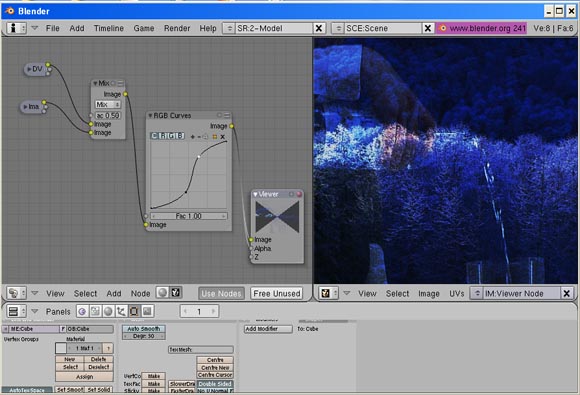Viewport: 580px width, 395px height.
Task: Open the Editing context square icon
Action: [x=134, y=311]
